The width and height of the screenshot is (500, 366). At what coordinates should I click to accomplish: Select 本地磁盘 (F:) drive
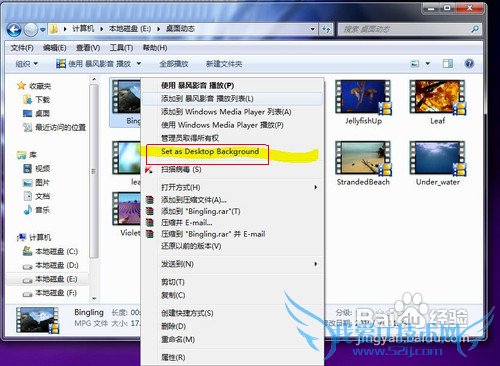50,293
